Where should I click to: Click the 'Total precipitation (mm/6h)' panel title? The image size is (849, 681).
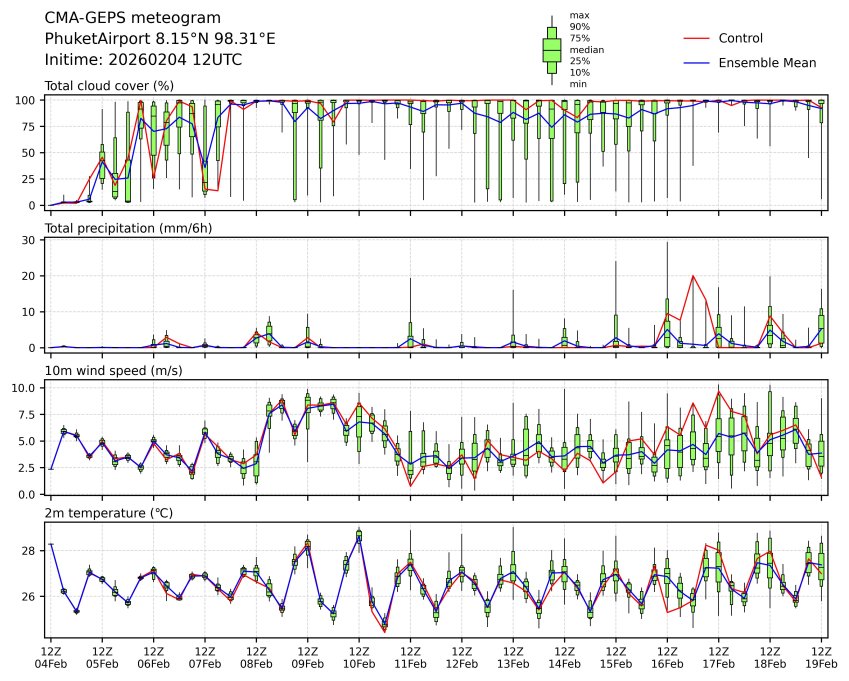[x=128, y=228]
